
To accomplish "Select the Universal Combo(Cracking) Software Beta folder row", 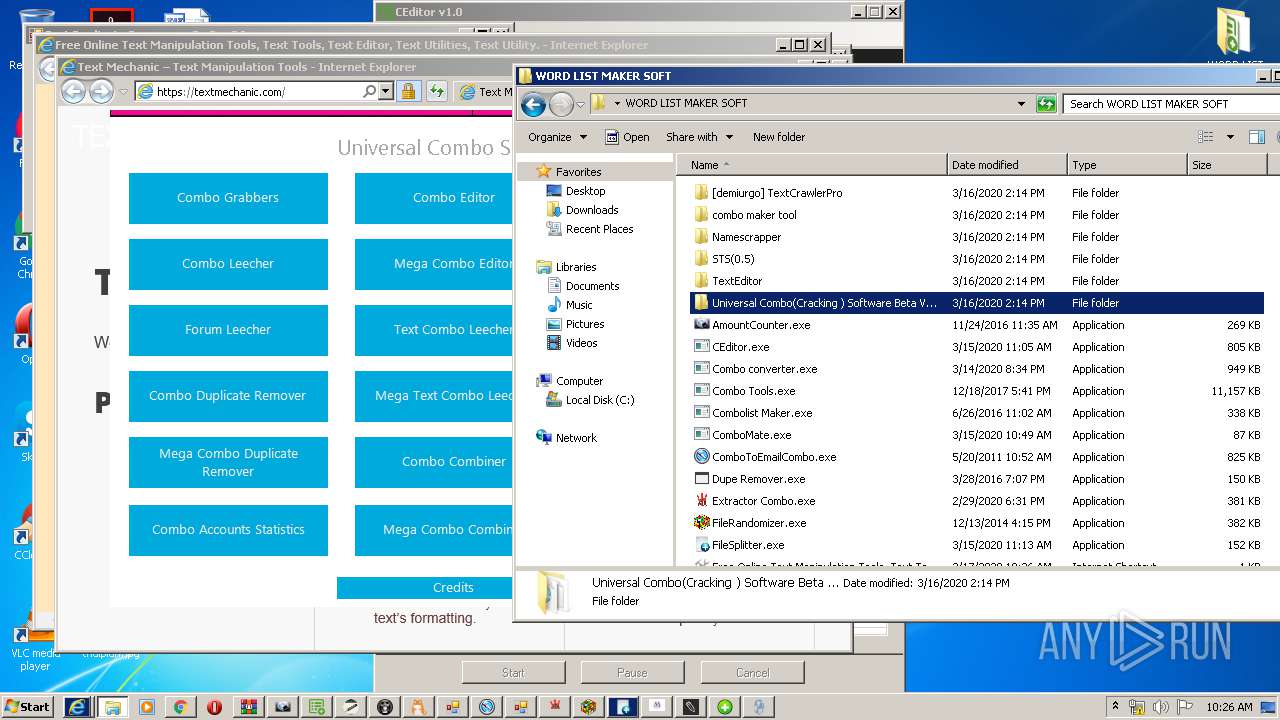I will click(x=977, y=303).
